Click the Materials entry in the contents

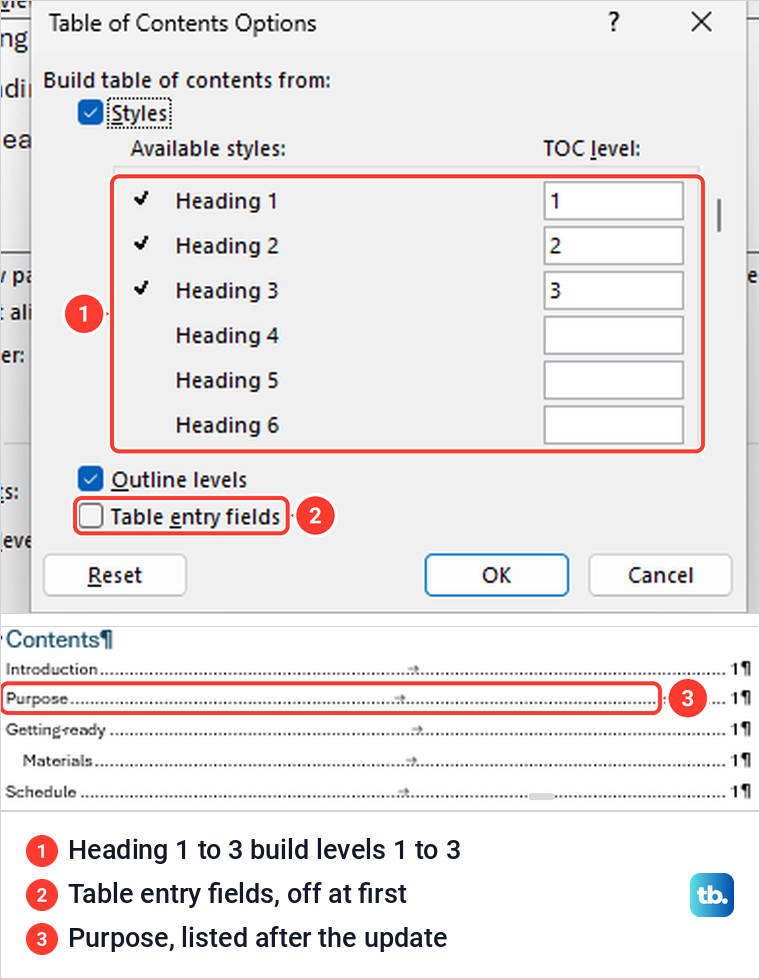click(387, 760)
